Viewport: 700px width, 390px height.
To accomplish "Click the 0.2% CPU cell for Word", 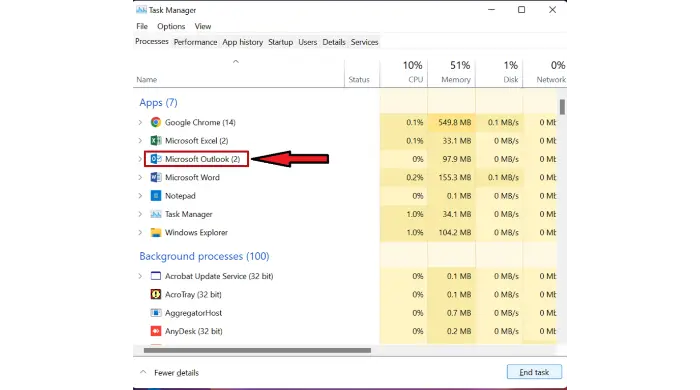I will tap(404, 177).
